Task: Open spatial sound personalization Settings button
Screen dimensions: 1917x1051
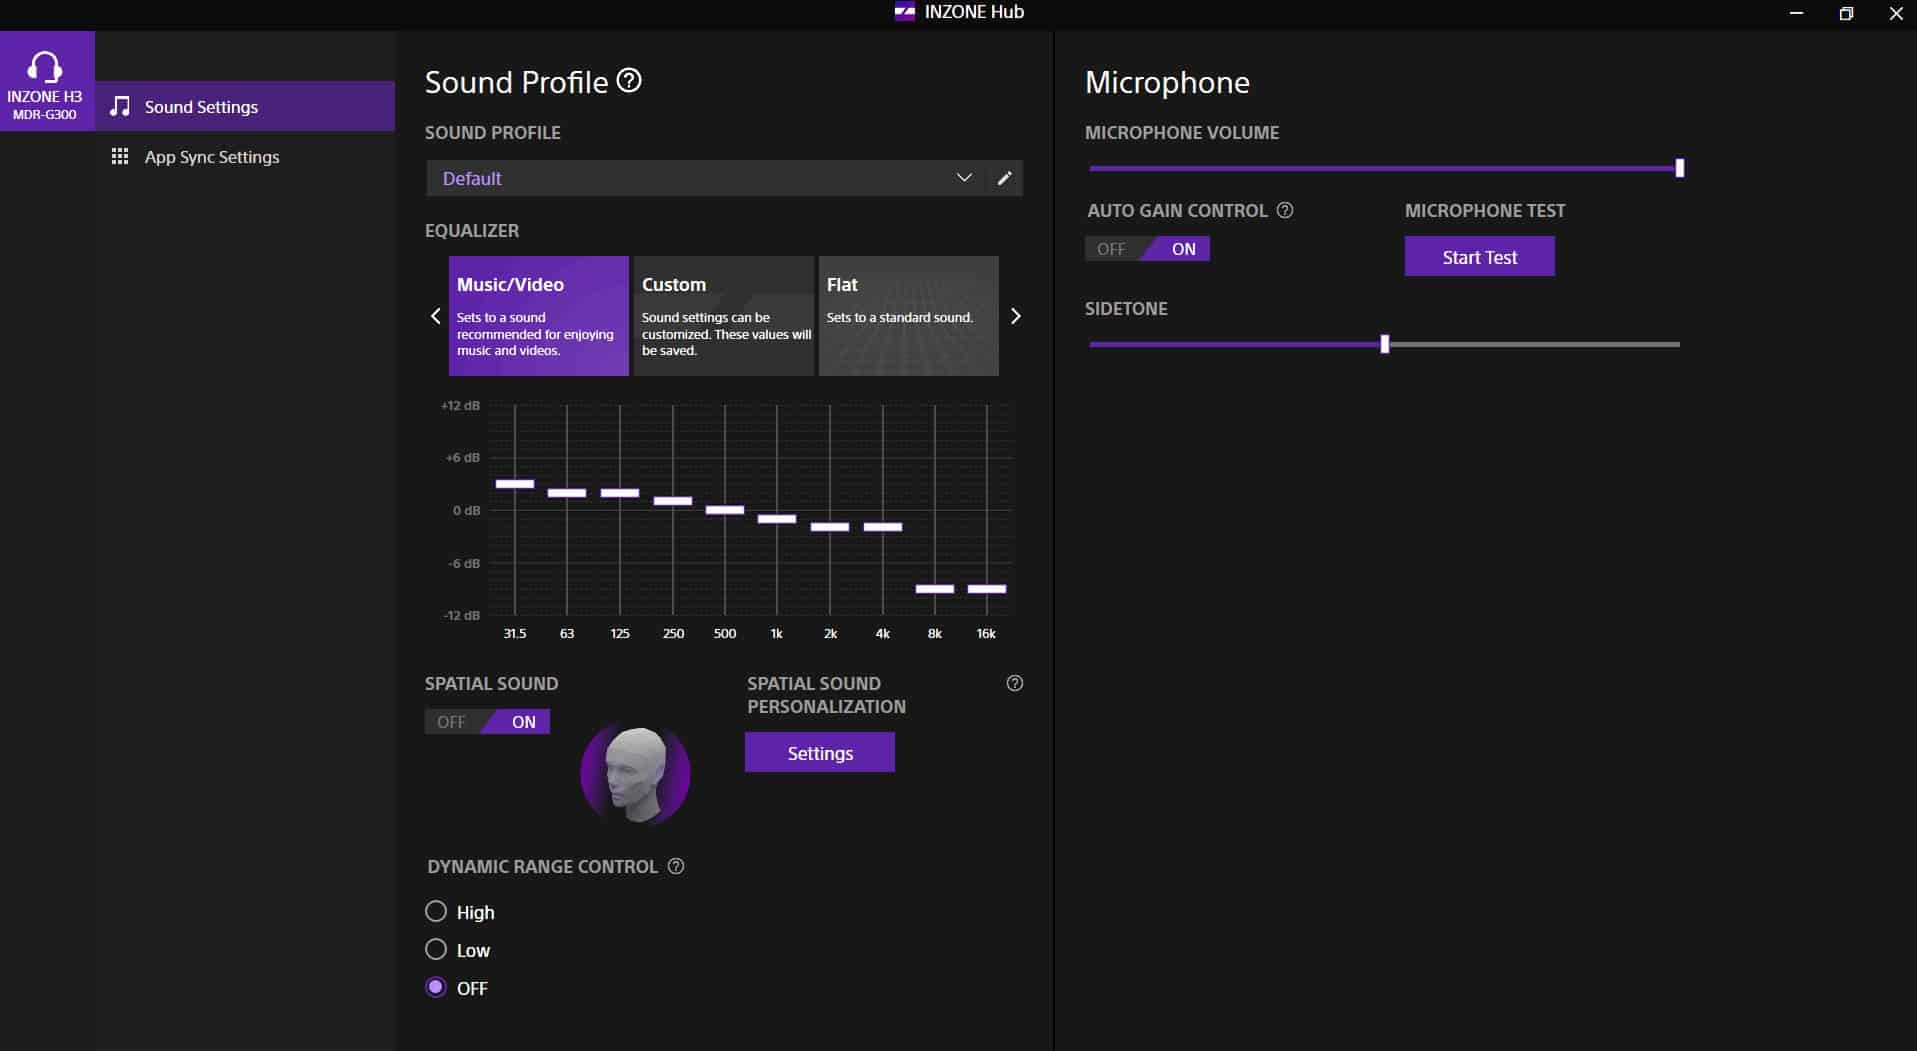Action: pyautogui.click(x=819, y=753)
